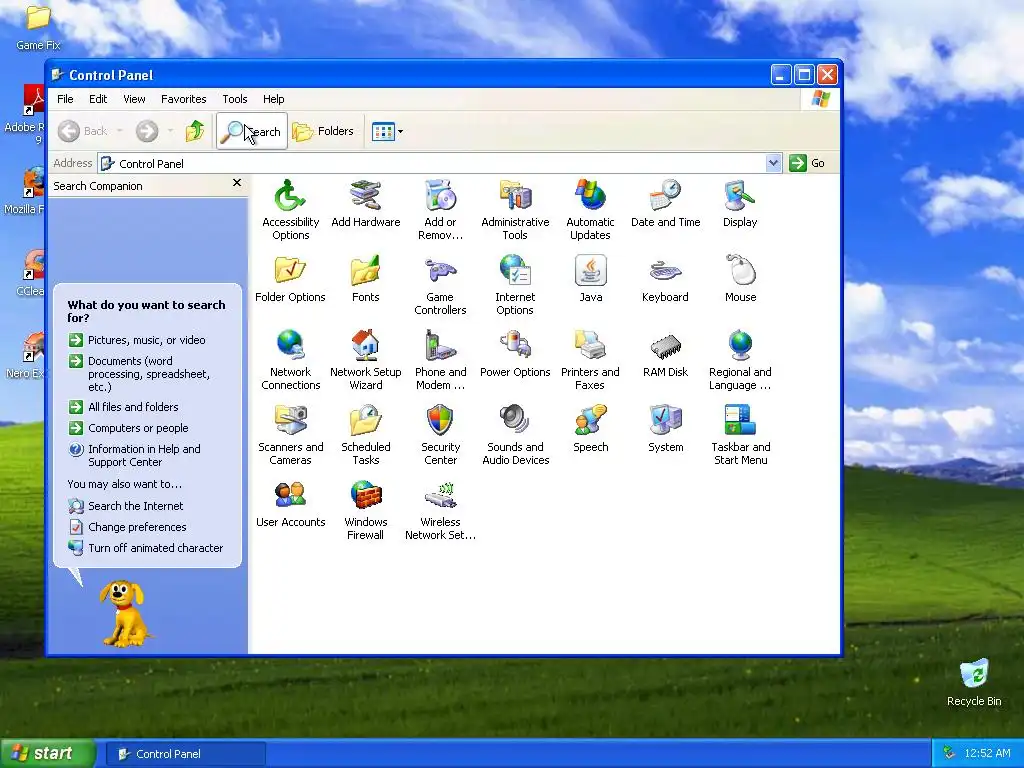Open Windows Firewall icon

click(366, 510)
